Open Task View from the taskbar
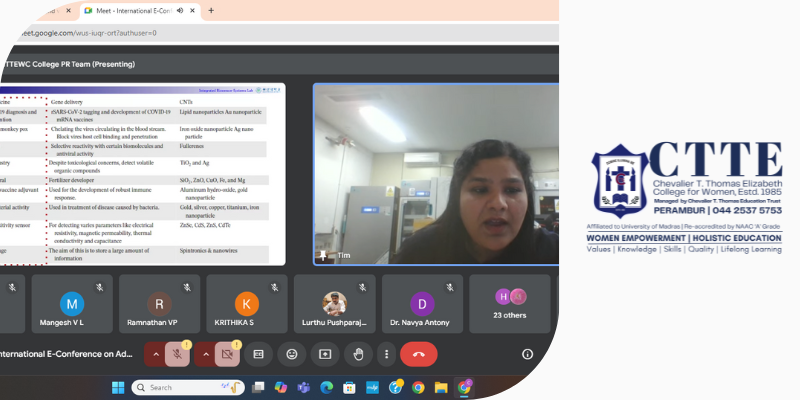800x400 pixels. 258,388
